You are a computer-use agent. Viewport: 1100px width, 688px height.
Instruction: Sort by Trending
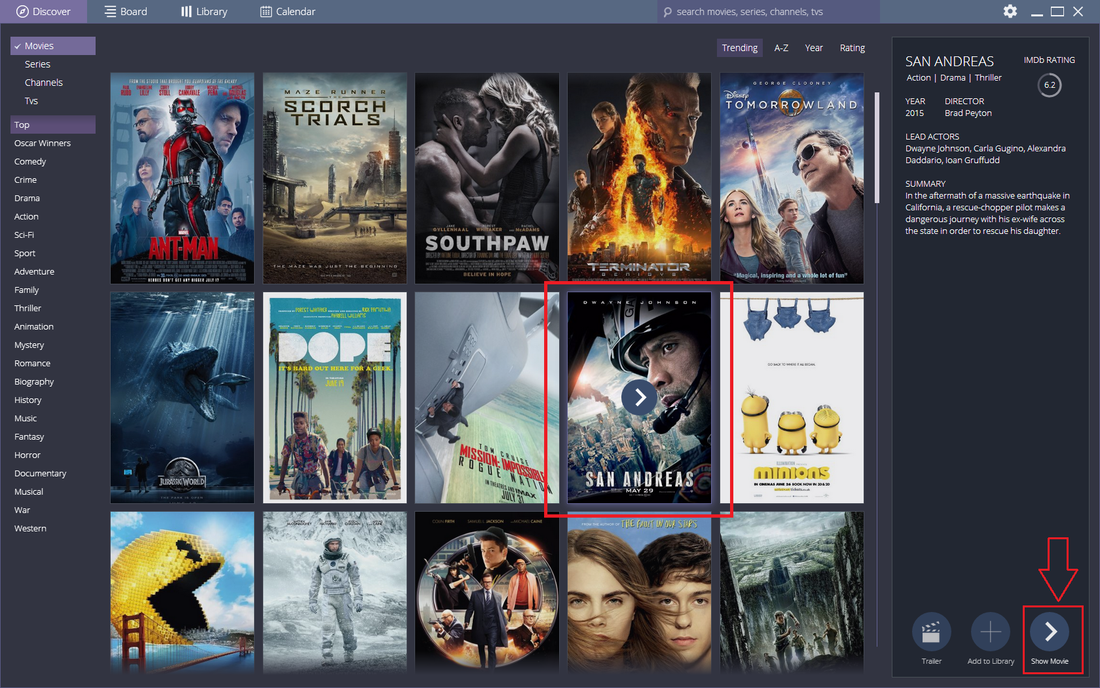click(x=739, y=48)
